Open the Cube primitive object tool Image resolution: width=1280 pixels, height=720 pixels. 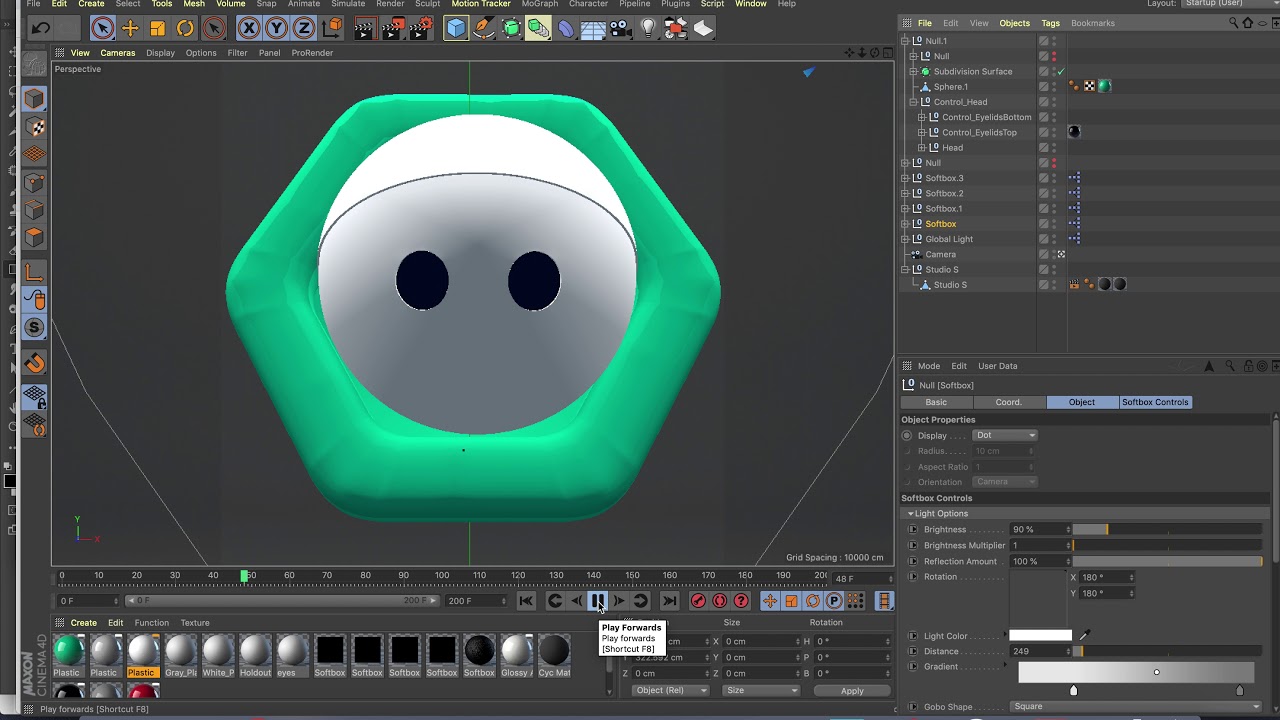pyautogui.click(x=456, y=29)
